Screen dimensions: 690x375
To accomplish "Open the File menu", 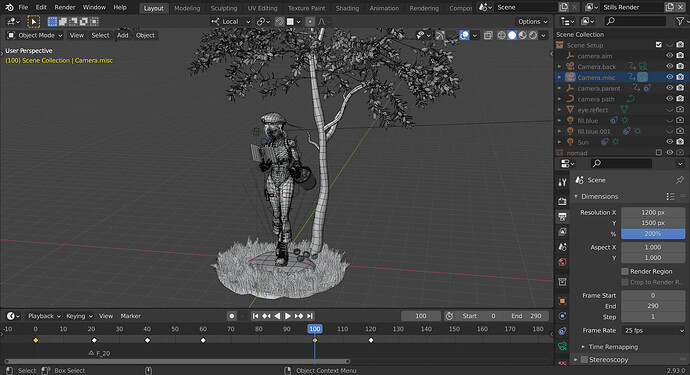I will click(x=23, y=7).
